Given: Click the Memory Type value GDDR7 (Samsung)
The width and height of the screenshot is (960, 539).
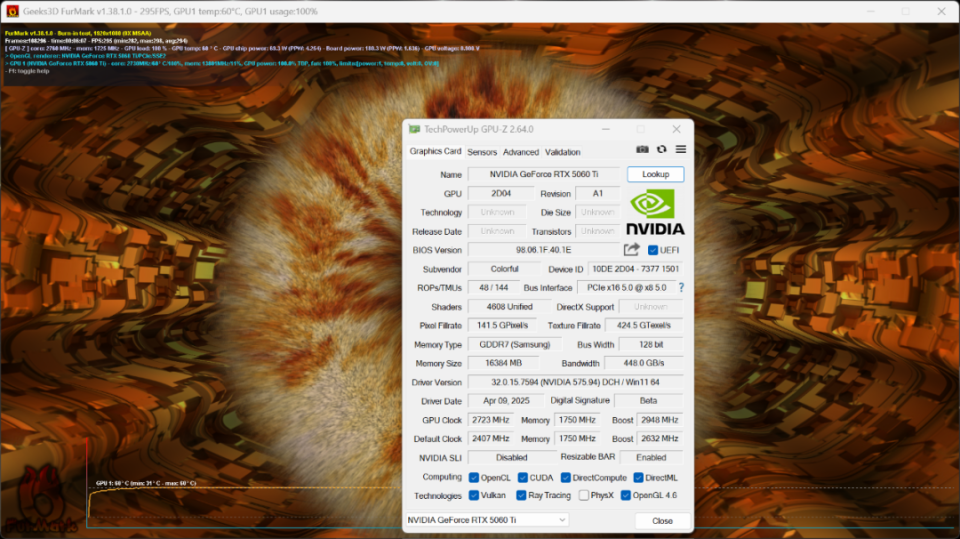Looking at the screenshot, I should pos(514,345).
